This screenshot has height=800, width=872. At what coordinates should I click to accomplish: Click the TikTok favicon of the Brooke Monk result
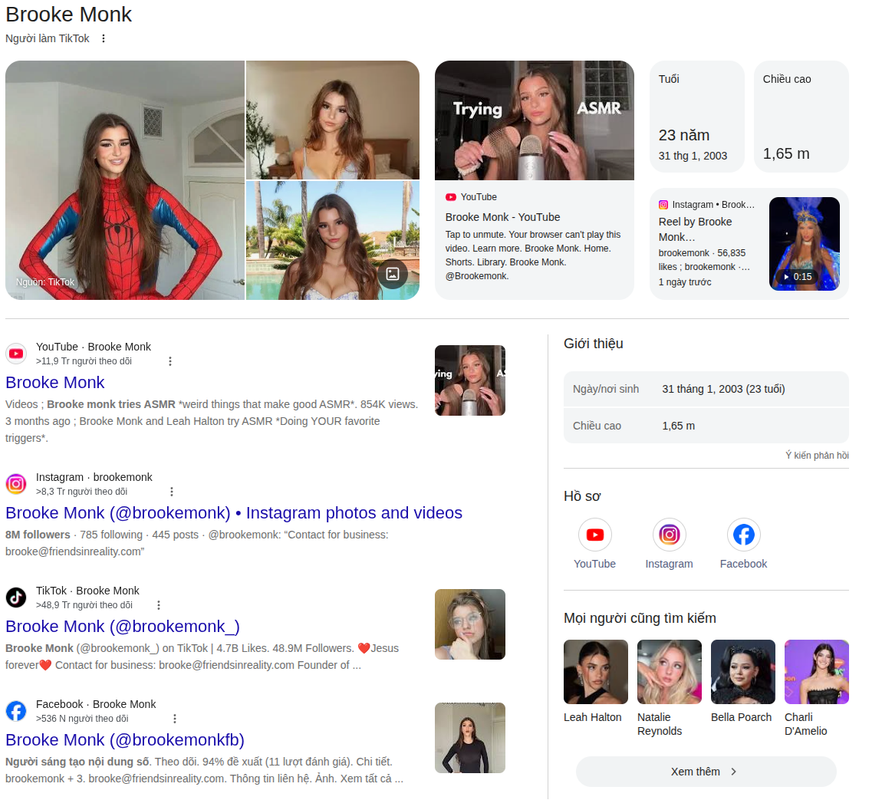pos(16,597)
